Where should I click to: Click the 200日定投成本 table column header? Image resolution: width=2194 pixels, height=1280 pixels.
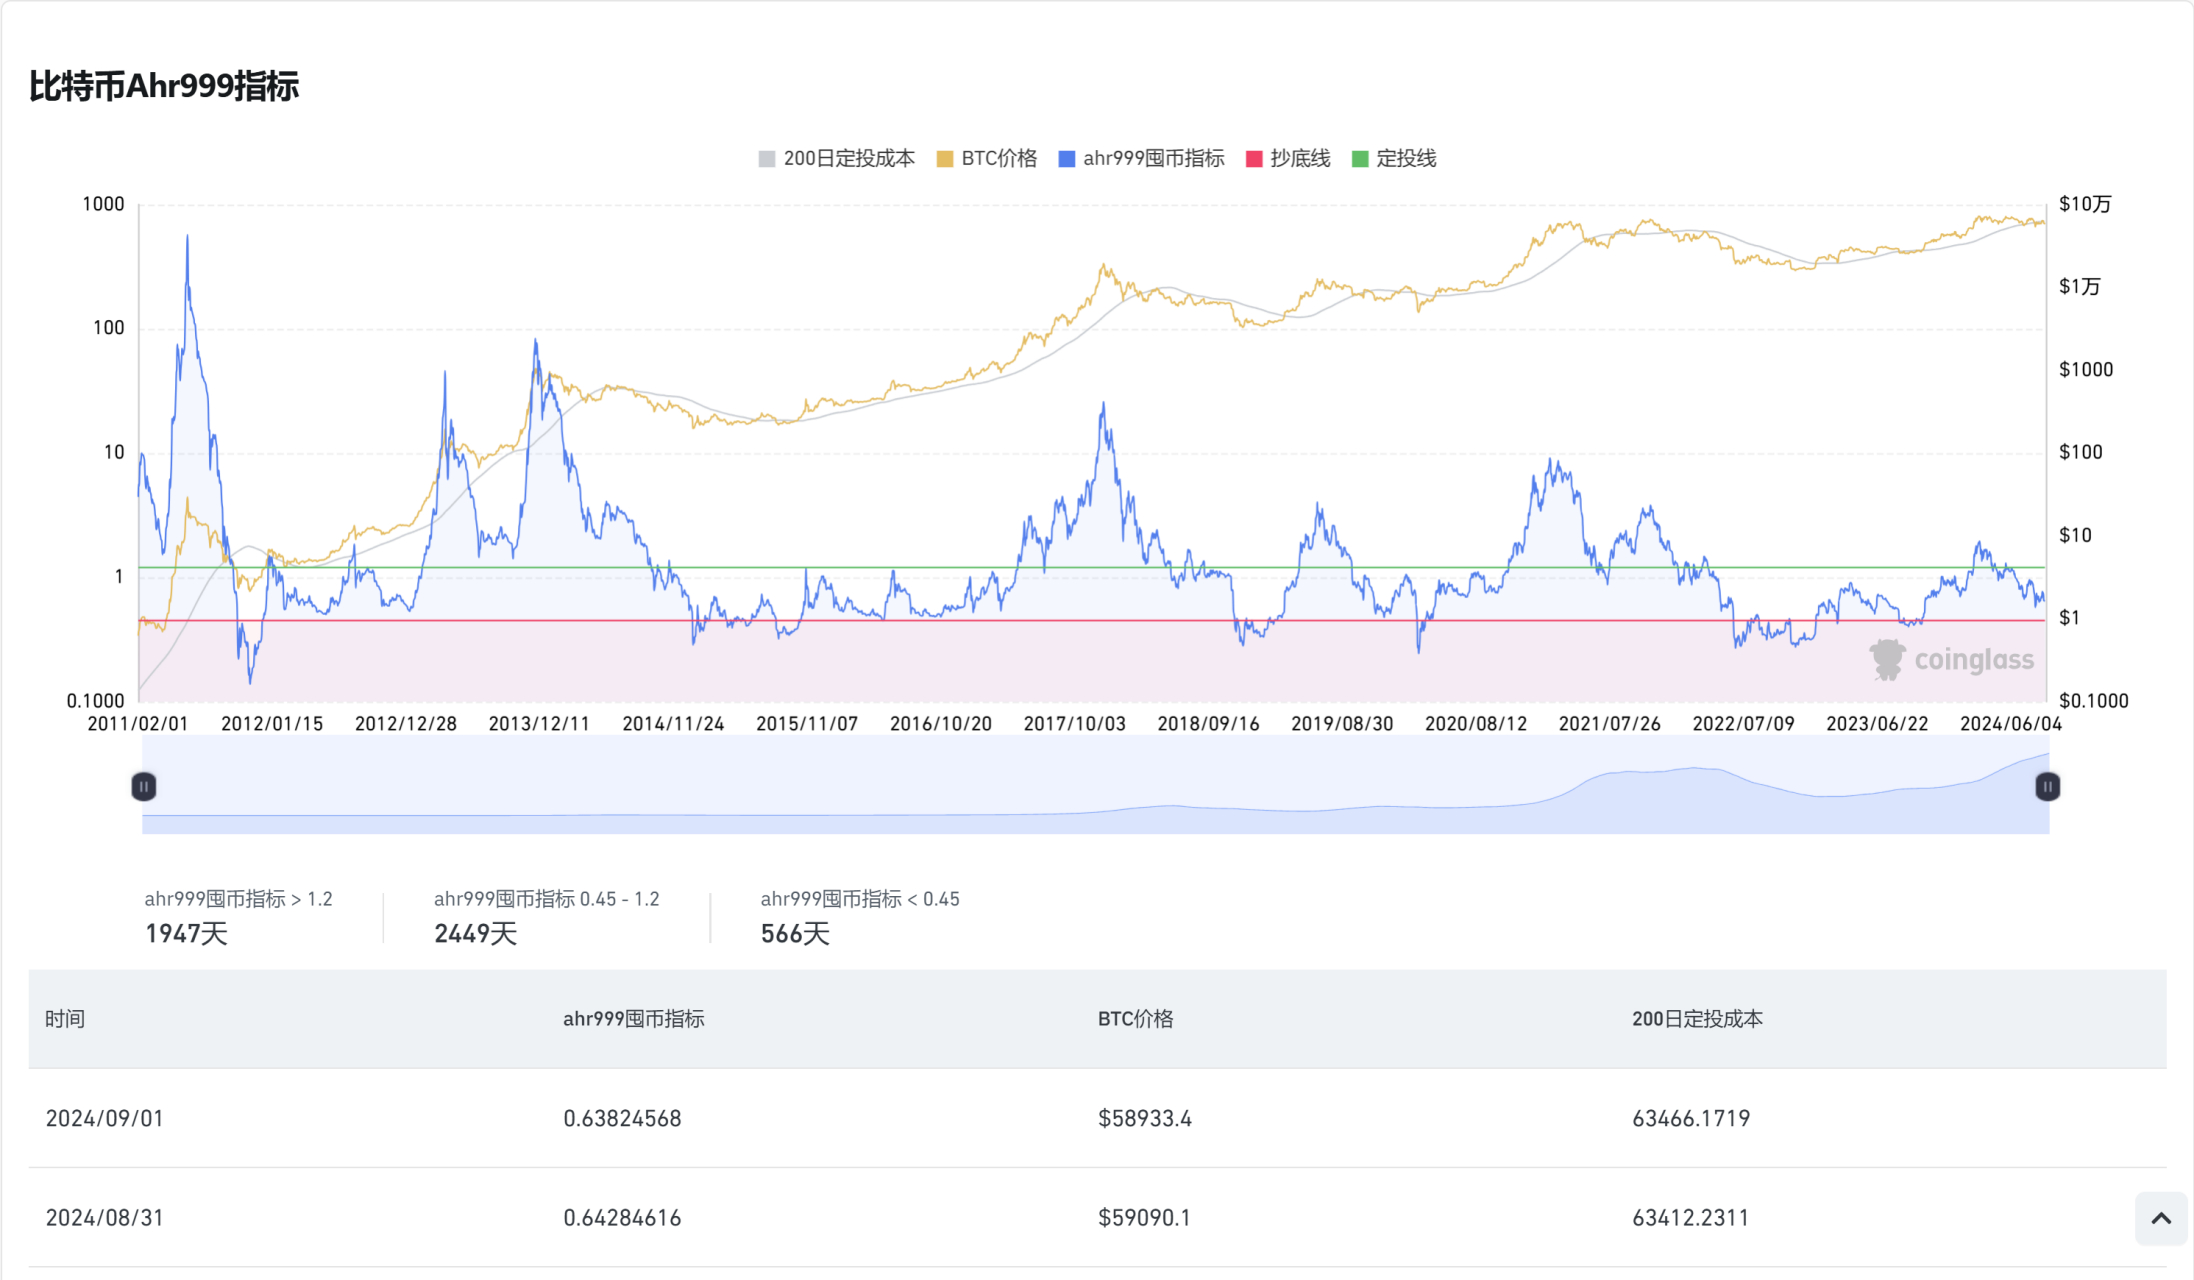tap(1697, 1019)
